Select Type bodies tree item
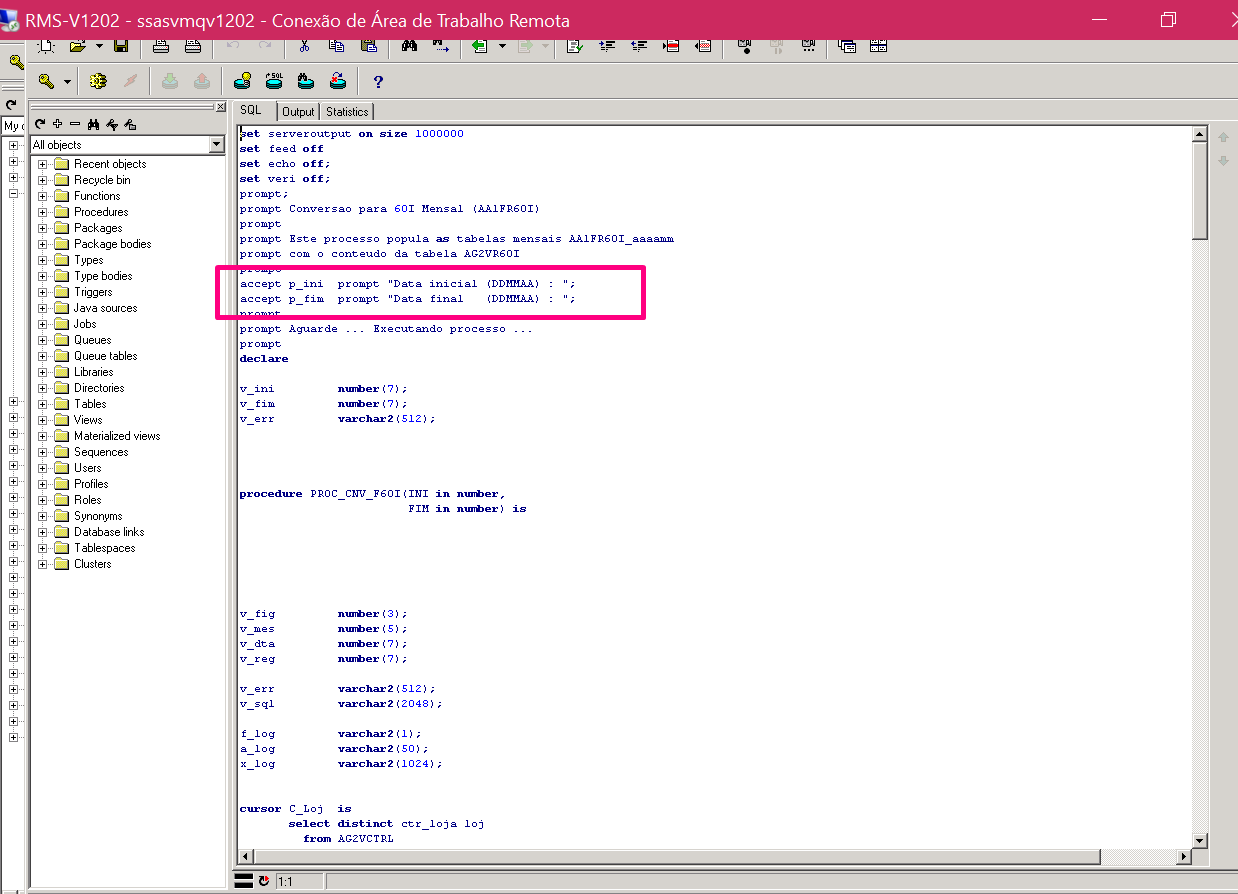This screenshot has width=1238, height=894. click(103, 276)
